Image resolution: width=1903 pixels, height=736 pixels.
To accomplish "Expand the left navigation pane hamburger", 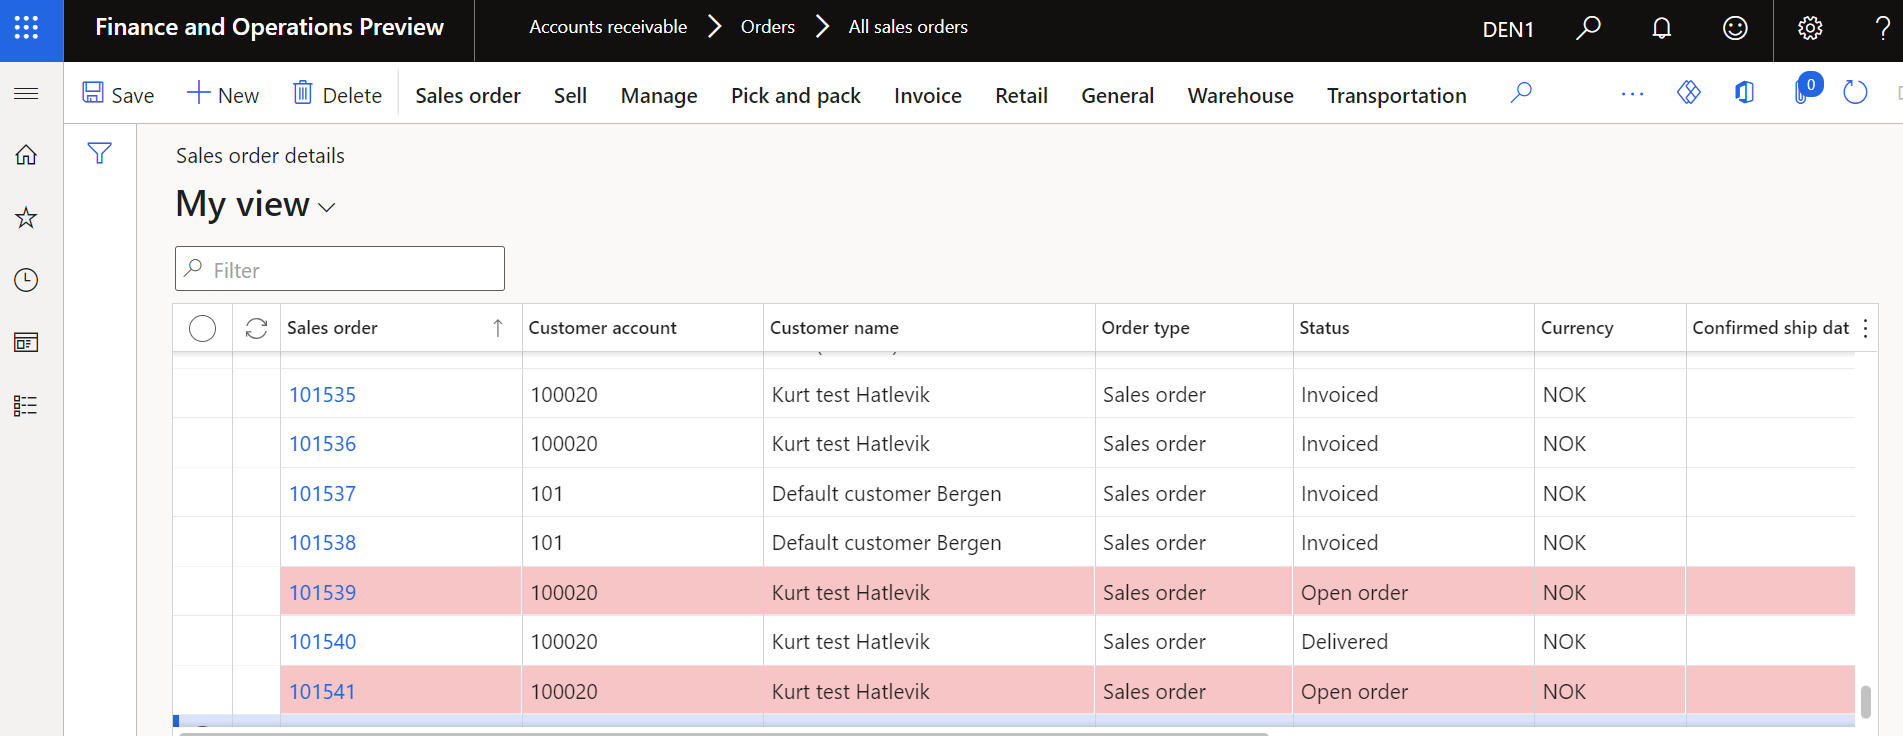I will click(x=26, y=94).
